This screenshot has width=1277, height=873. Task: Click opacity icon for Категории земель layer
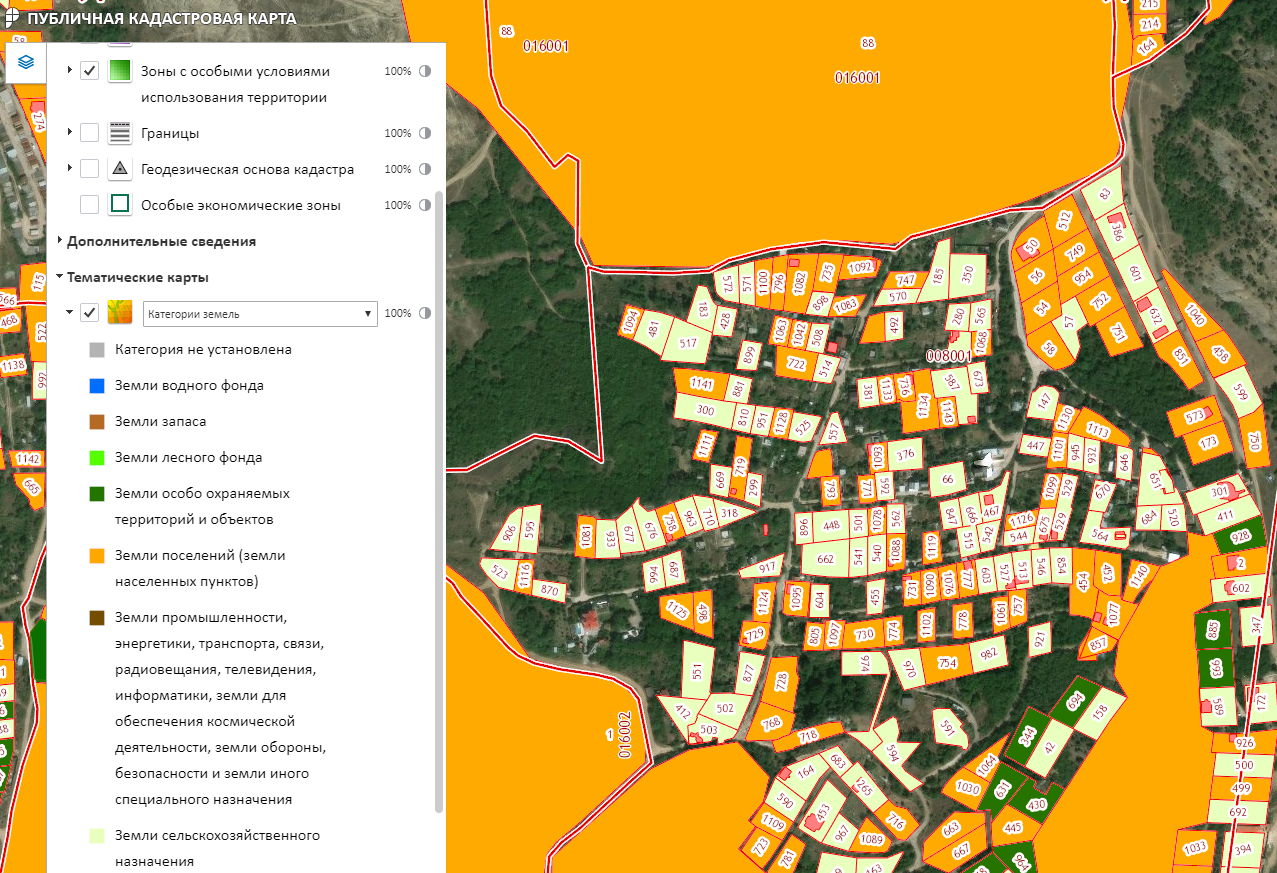(425, 313)
